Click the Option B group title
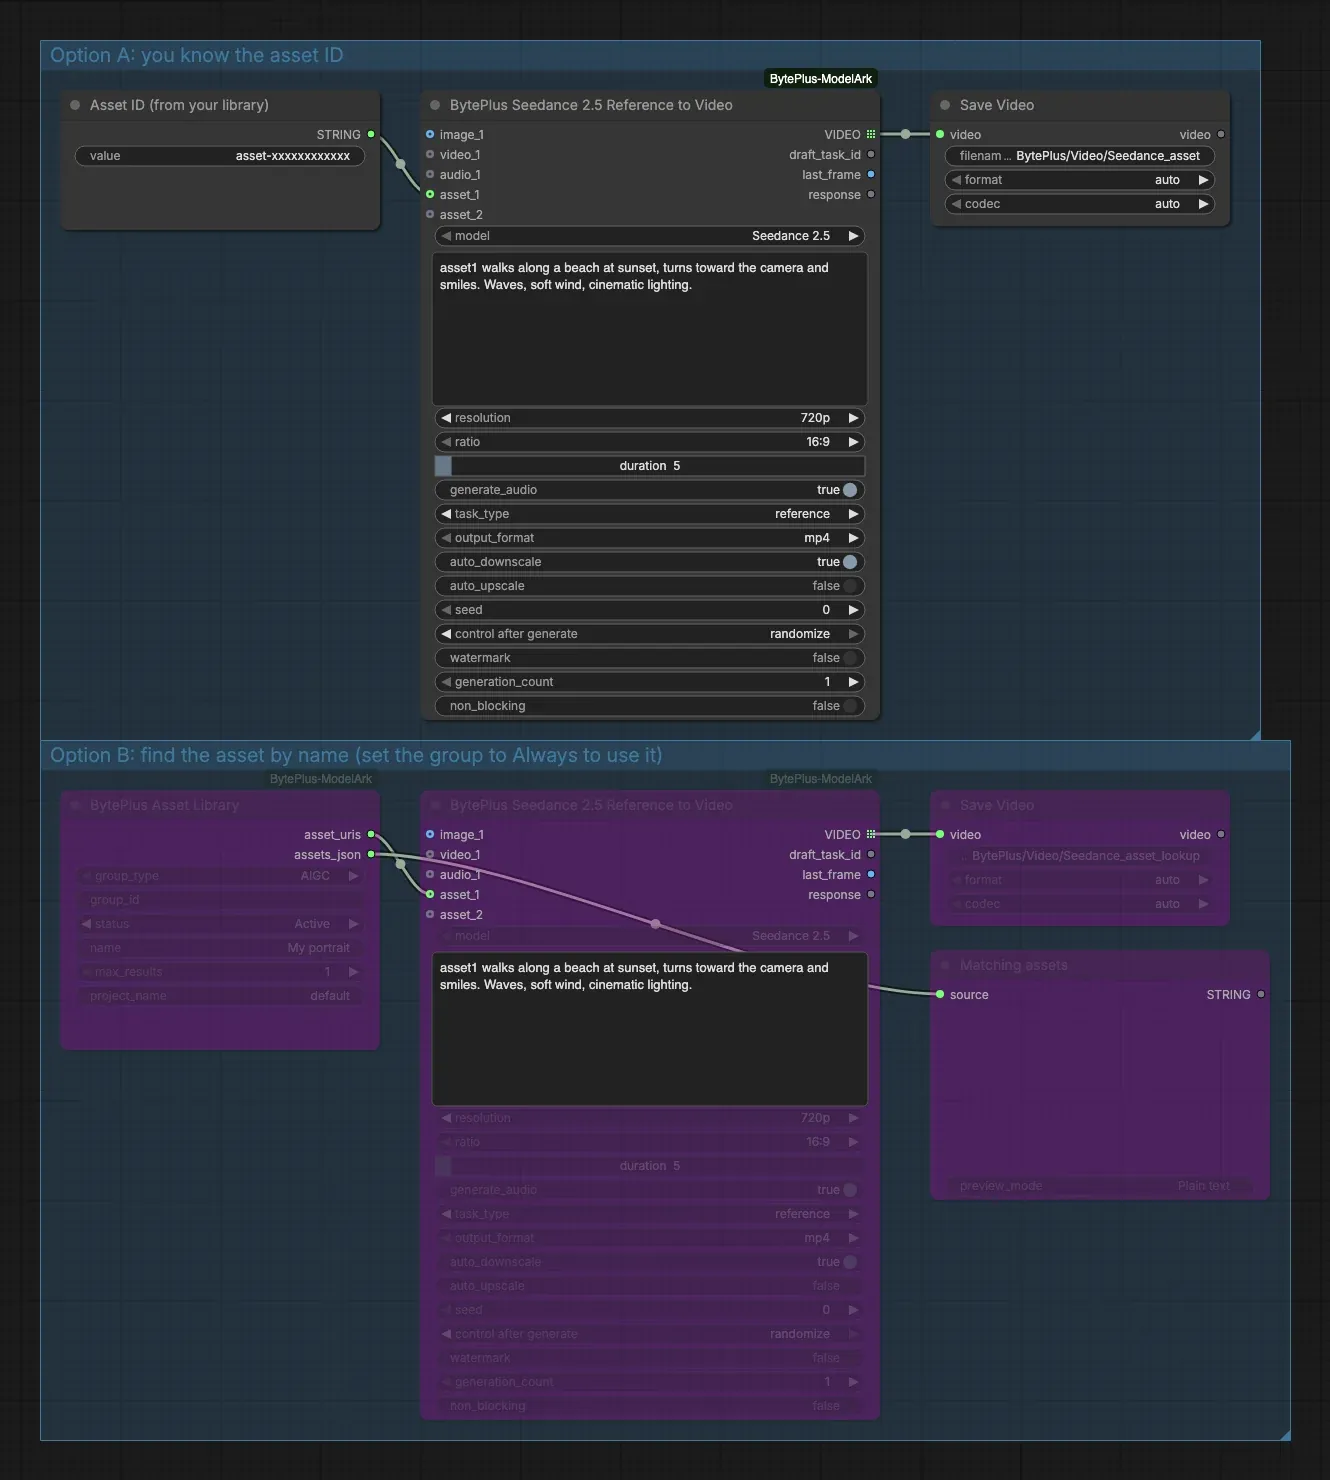Image resolution: width=1330 pixels, height=1480 pixels. pyautogui.click(x=356, y=755)
